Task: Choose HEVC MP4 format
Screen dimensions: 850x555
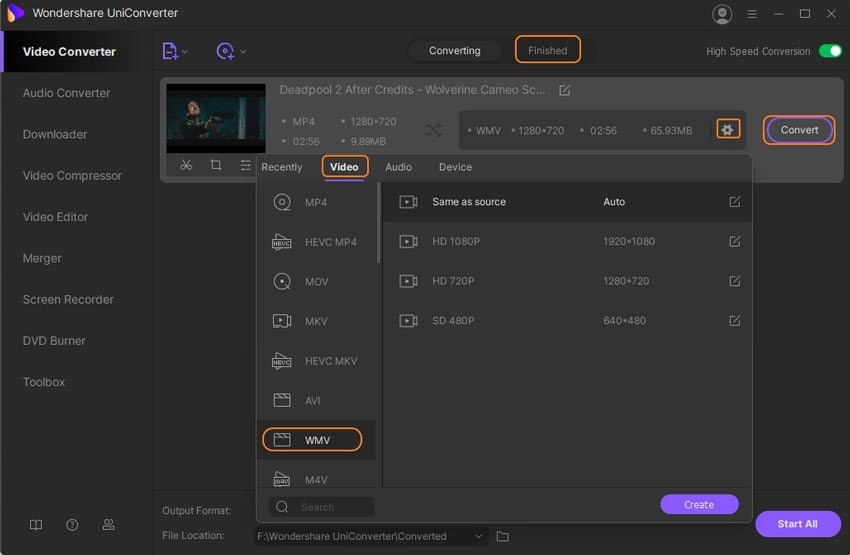Action: point(317,242)
